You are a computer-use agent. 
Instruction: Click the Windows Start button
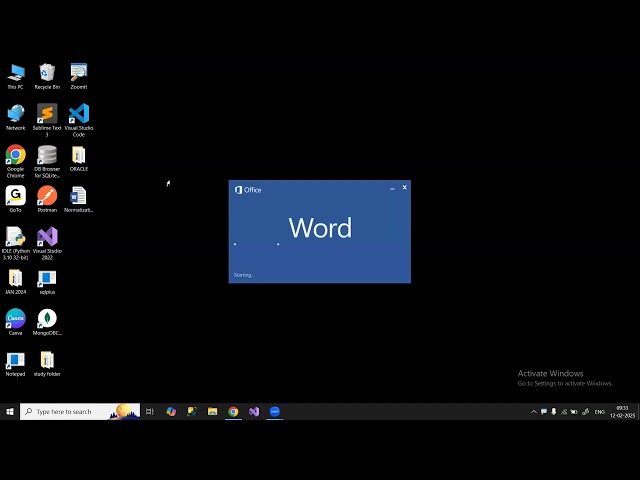tap(10, 411)
